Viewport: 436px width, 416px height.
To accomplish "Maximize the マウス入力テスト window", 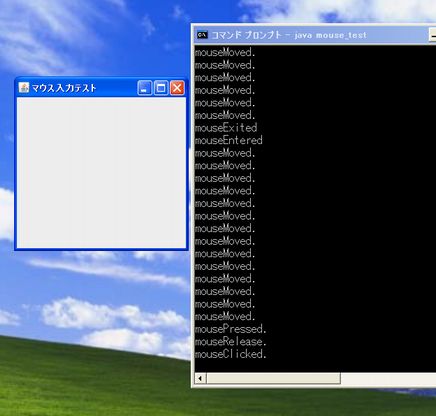I will point(161,88).
